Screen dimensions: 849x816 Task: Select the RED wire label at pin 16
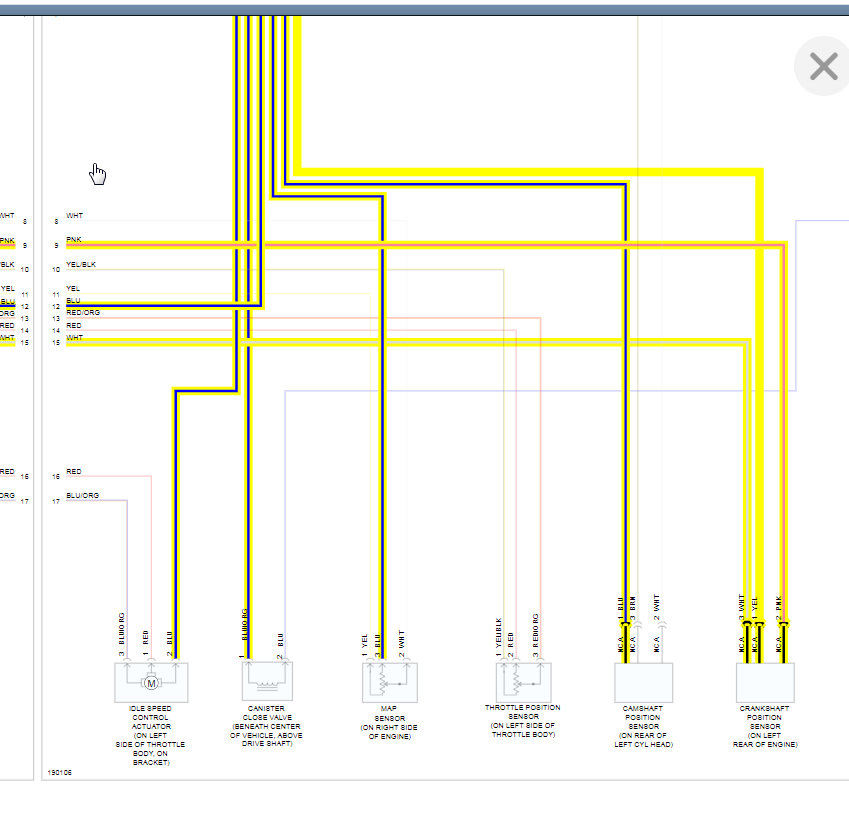pyautogui.click(x=74, y=472)
